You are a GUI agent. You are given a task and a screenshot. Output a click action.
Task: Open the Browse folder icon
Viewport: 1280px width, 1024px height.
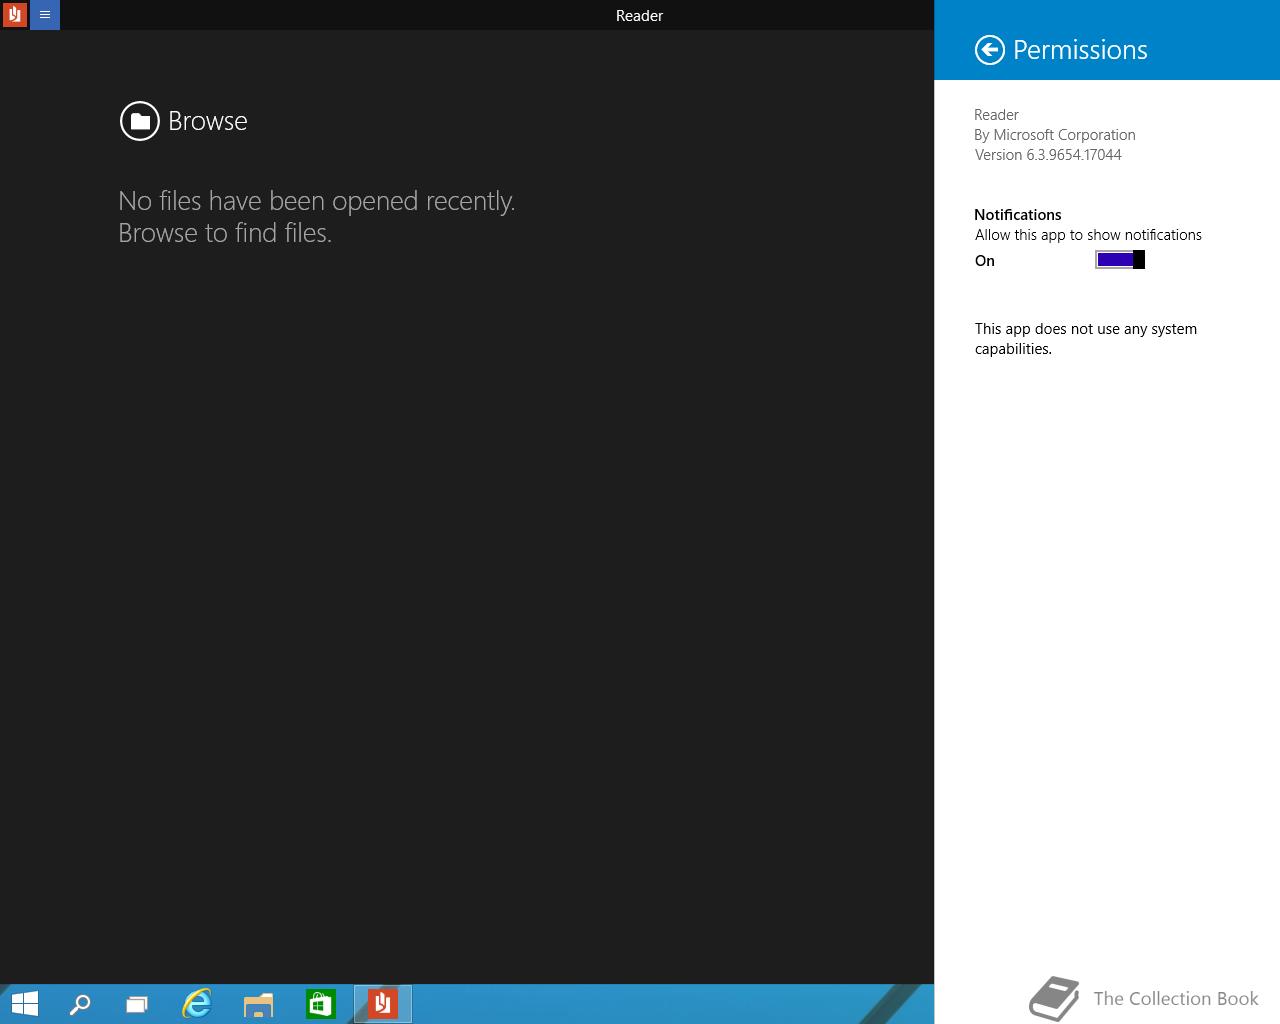pos(140,121)
